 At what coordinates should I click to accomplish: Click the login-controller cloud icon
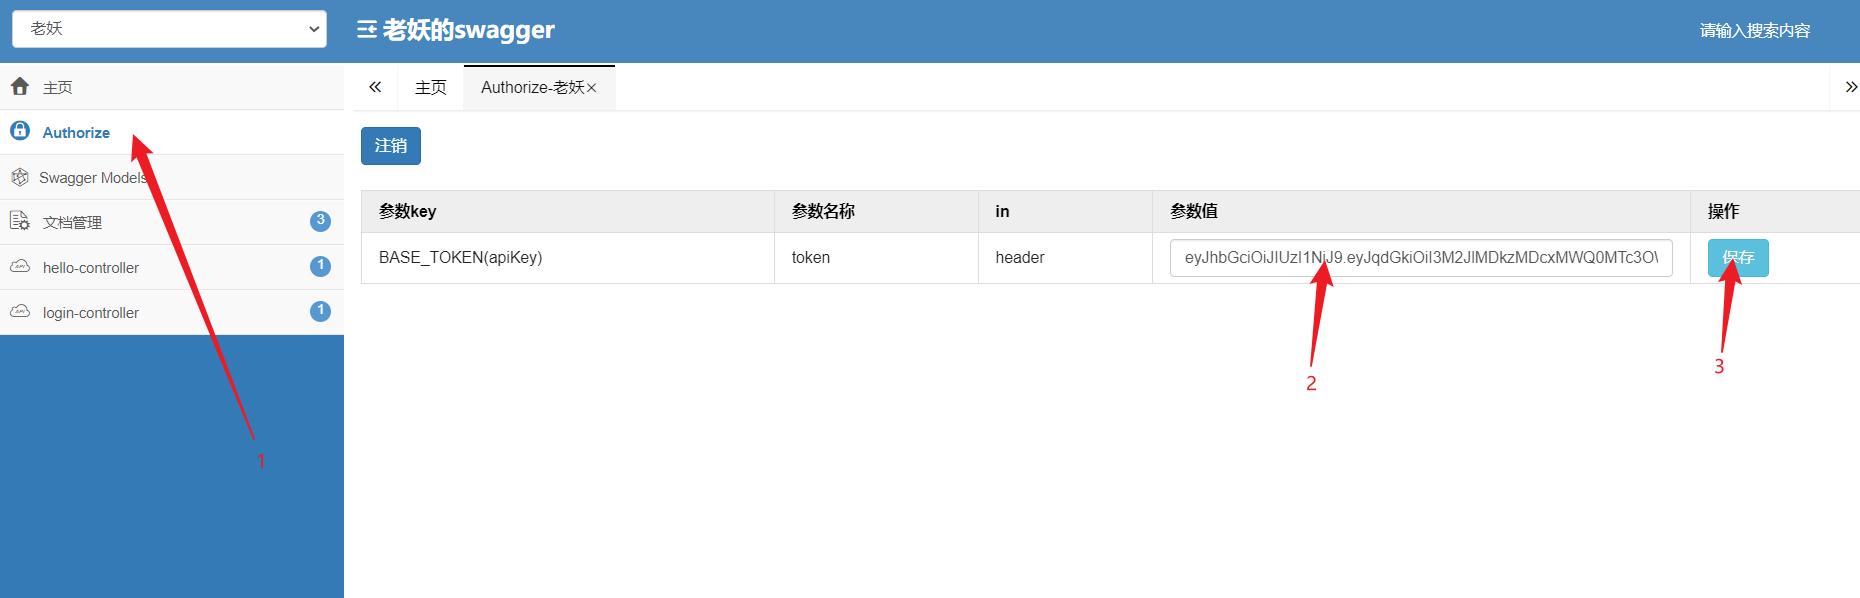pyautogui.click(x=20, y=311)
